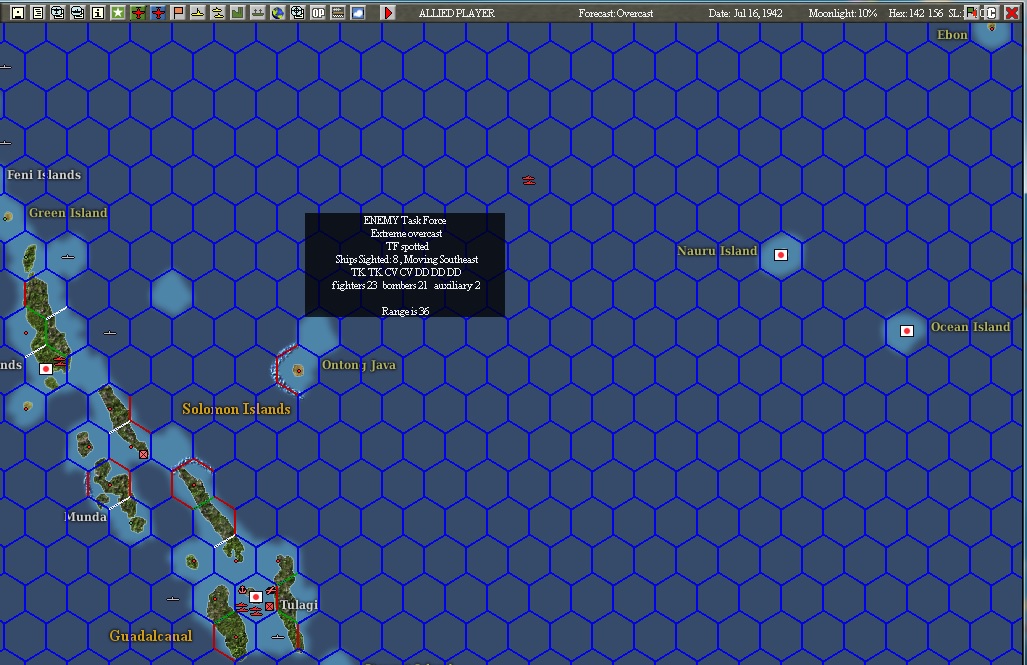Toggle the railway and road overlay icon
1027x665 pixels.
[x=338, y=12]
